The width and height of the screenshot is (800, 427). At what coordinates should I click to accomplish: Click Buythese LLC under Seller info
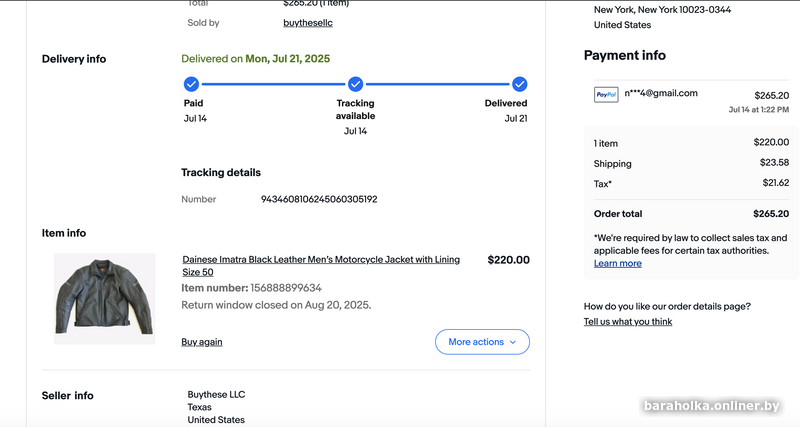(216, 394)
